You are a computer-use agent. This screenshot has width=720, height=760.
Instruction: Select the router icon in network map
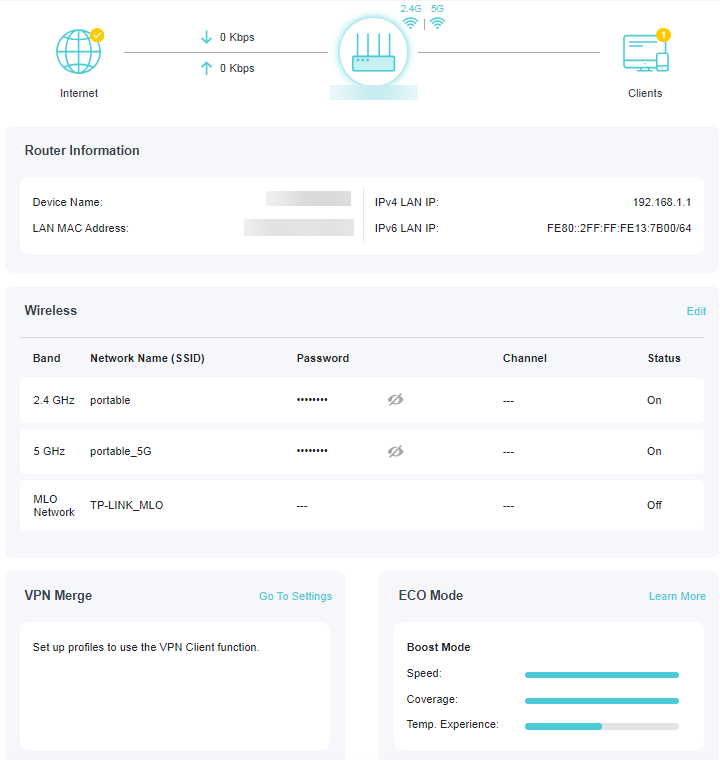(x=373, y=52)
